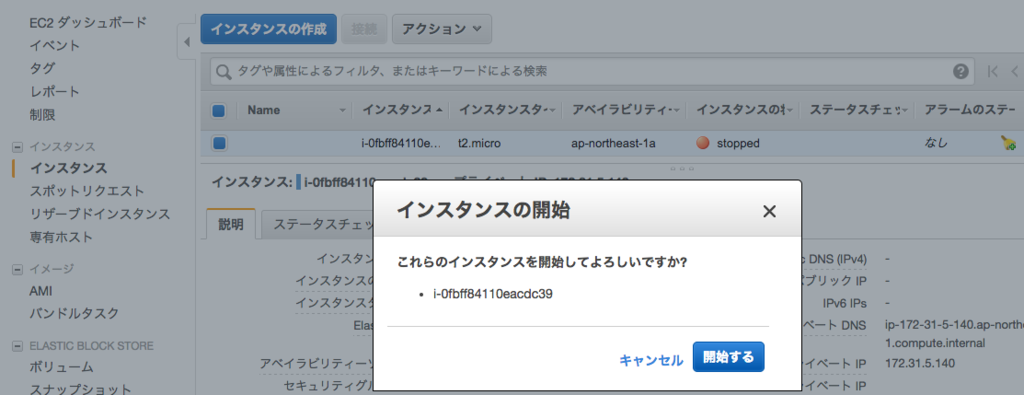Click instance ID i-0fbff84110eacdc39 in dialog
Image resolution: width=1024 pixels, height=395 pixels.
click(492, 294)
